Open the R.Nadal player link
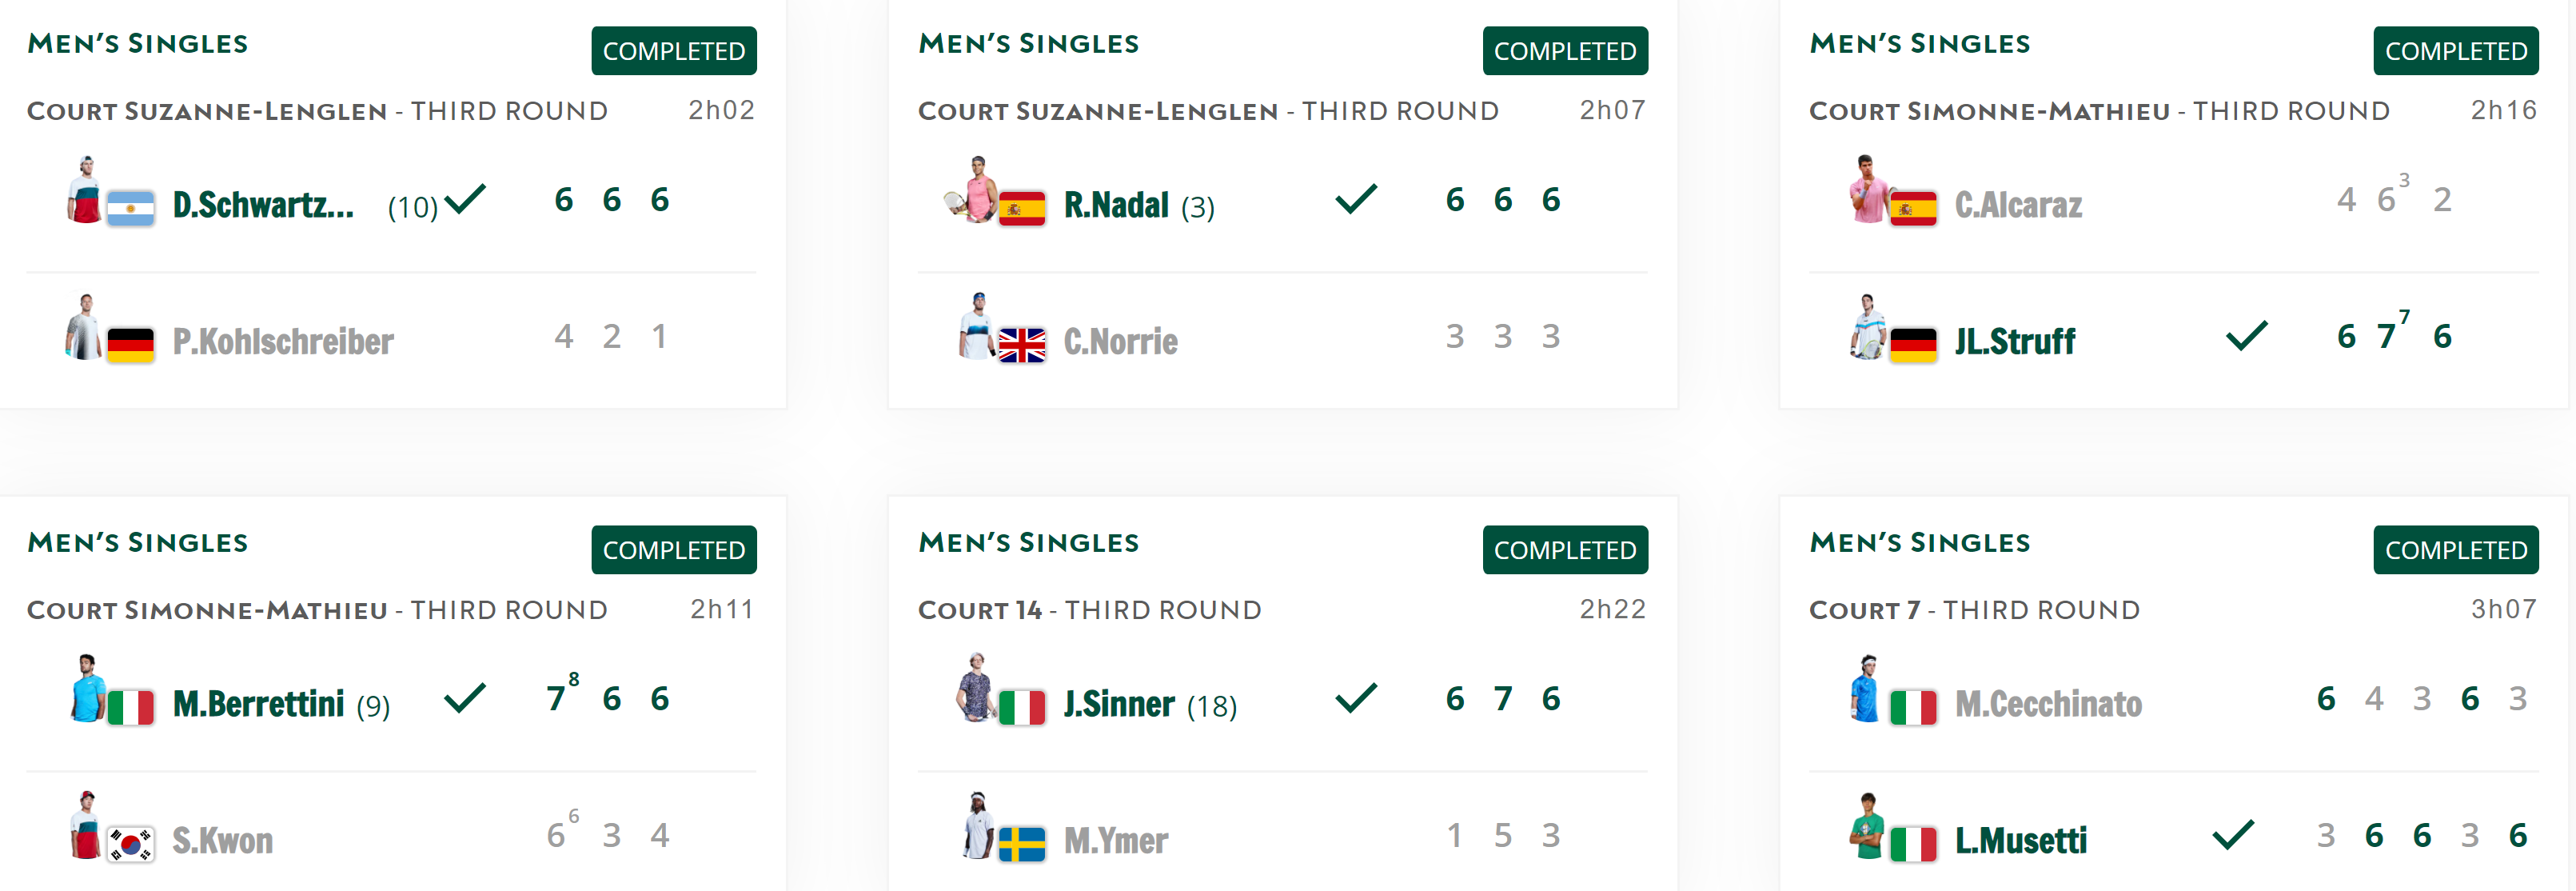 click(x=1115, y=205)
